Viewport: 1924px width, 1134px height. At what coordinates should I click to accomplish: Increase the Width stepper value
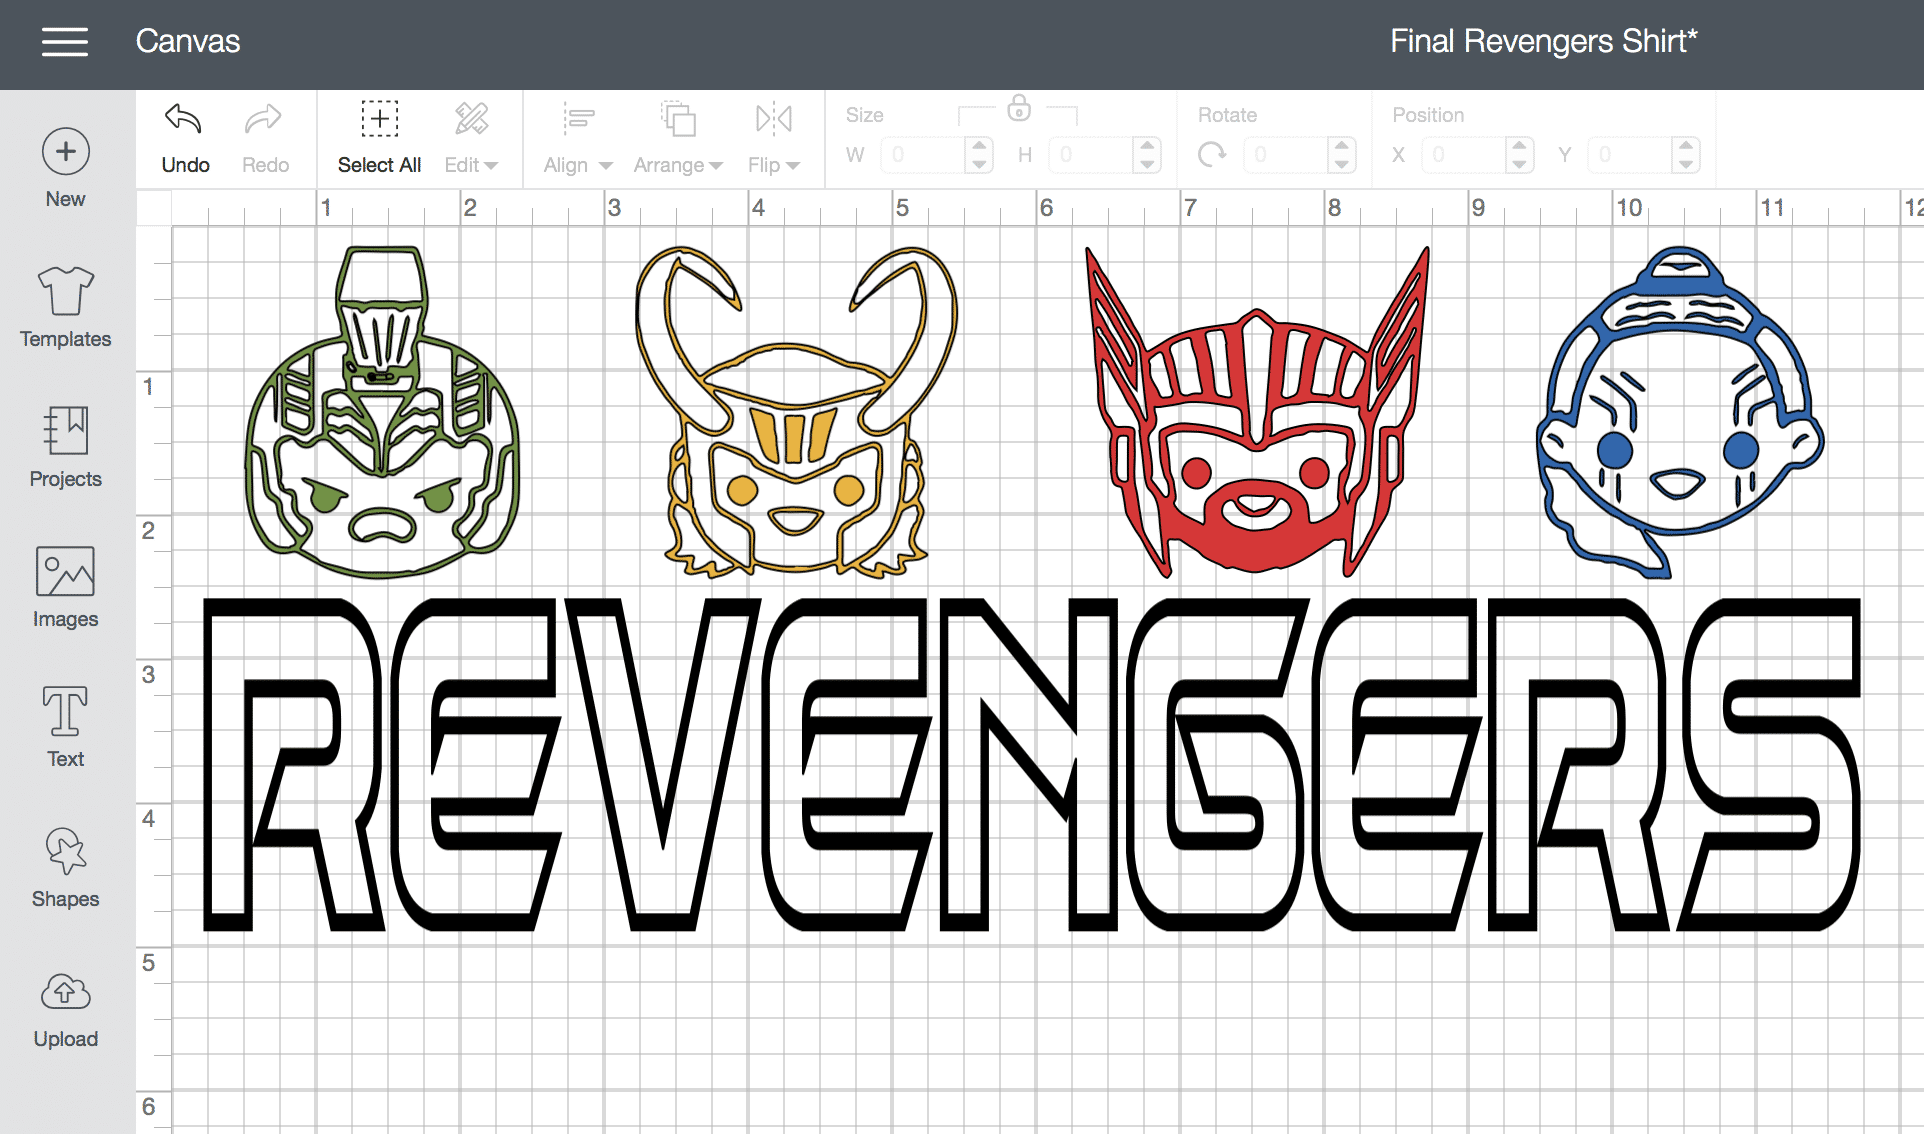point(980,146)
